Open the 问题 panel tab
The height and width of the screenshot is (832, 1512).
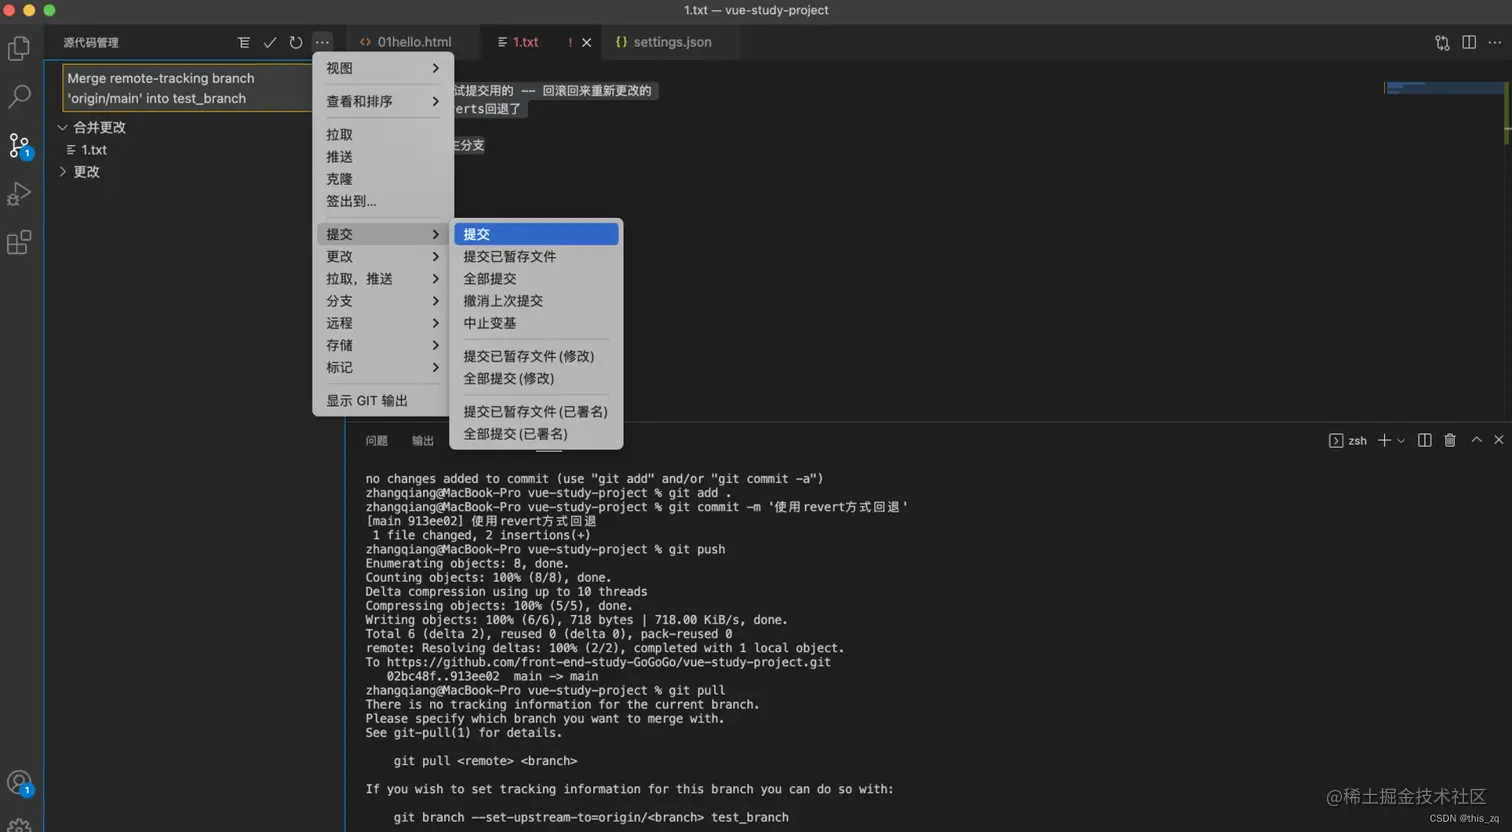click(376, 441)
